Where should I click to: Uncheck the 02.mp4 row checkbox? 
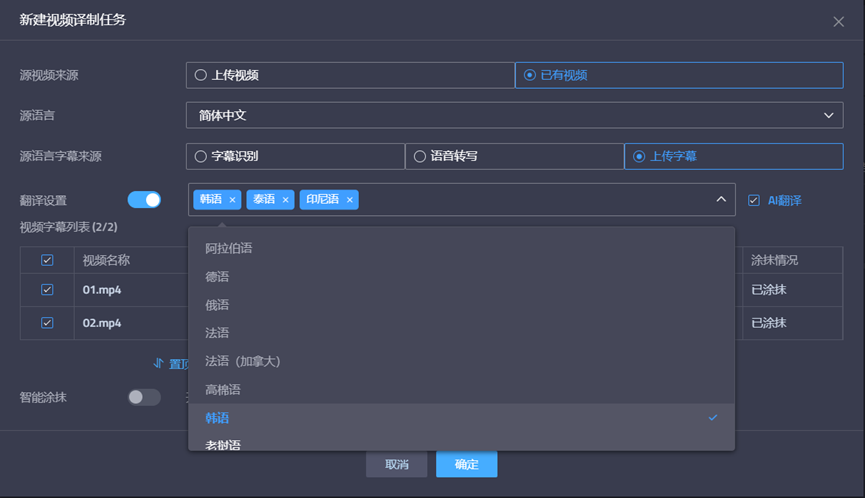tap(47, 323)
